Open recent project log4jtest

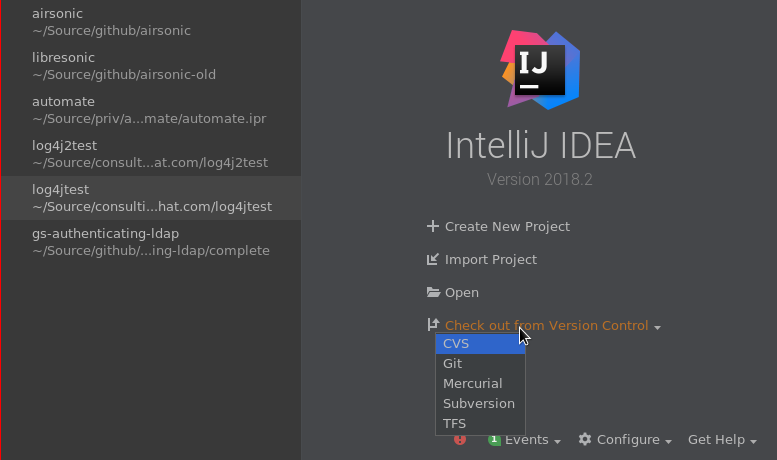pos(151,198)
